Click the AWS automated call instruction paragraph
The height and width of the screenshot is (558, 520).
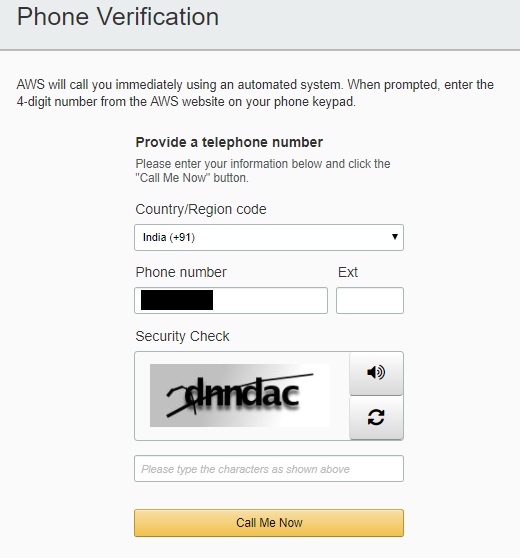255,93
